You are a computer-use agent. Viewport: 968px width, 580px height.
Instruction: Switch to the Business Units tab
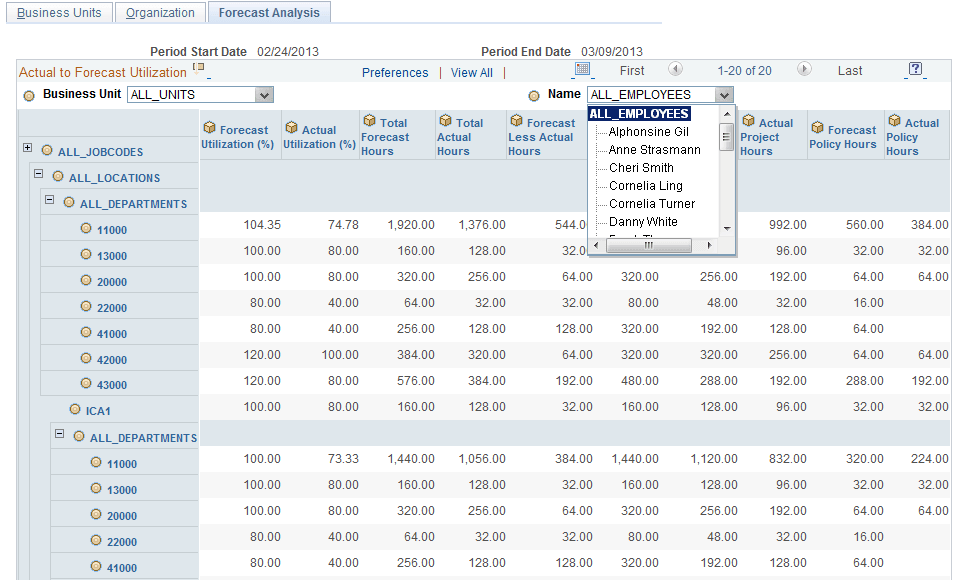58,12
